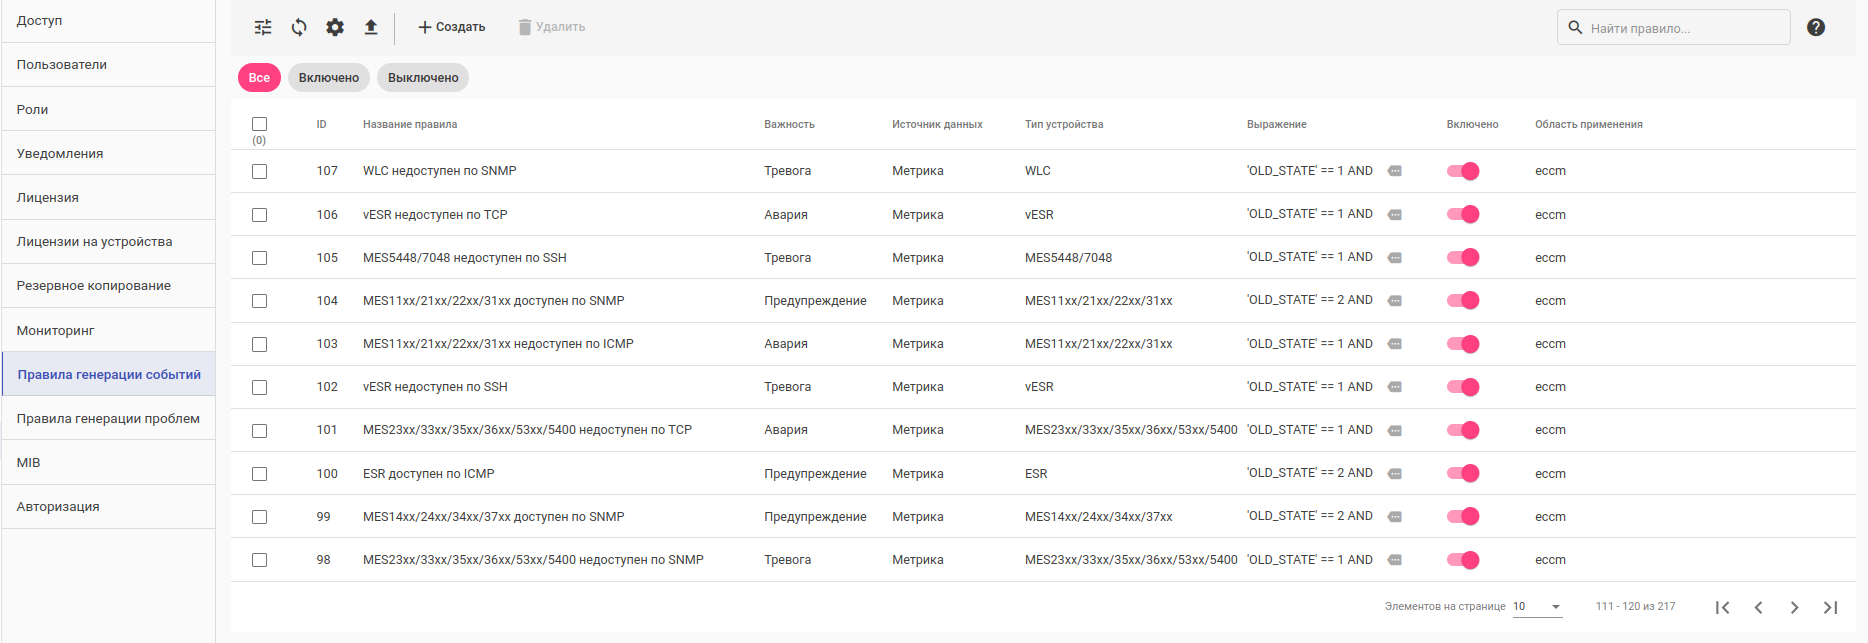
Task: Select the checkbox for rule 103
Action: pos(260,344)
